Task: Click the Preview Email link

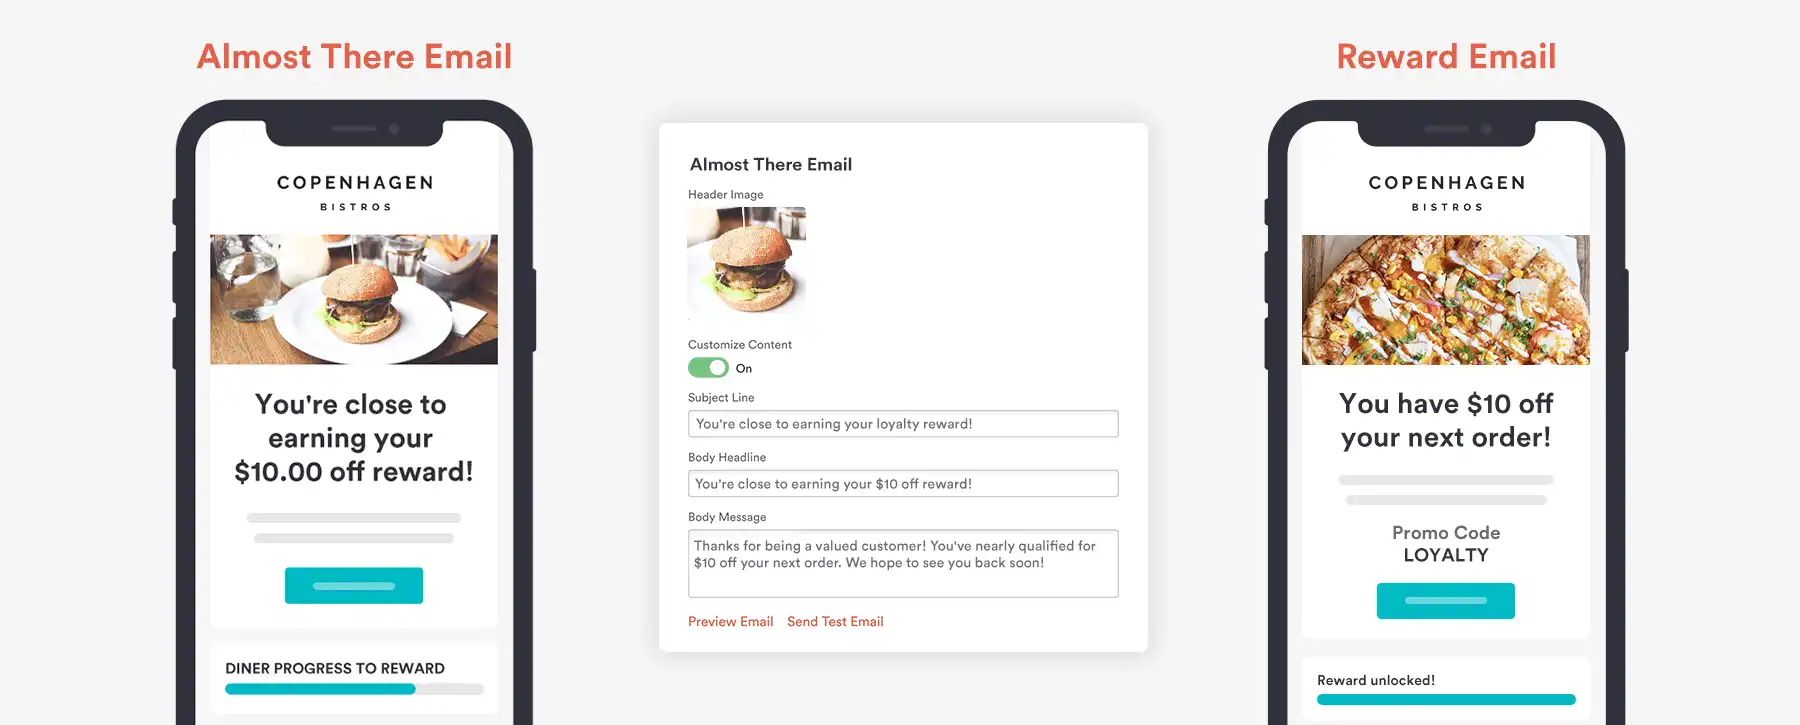Action: pyautogui.click(x=730, y=621)
